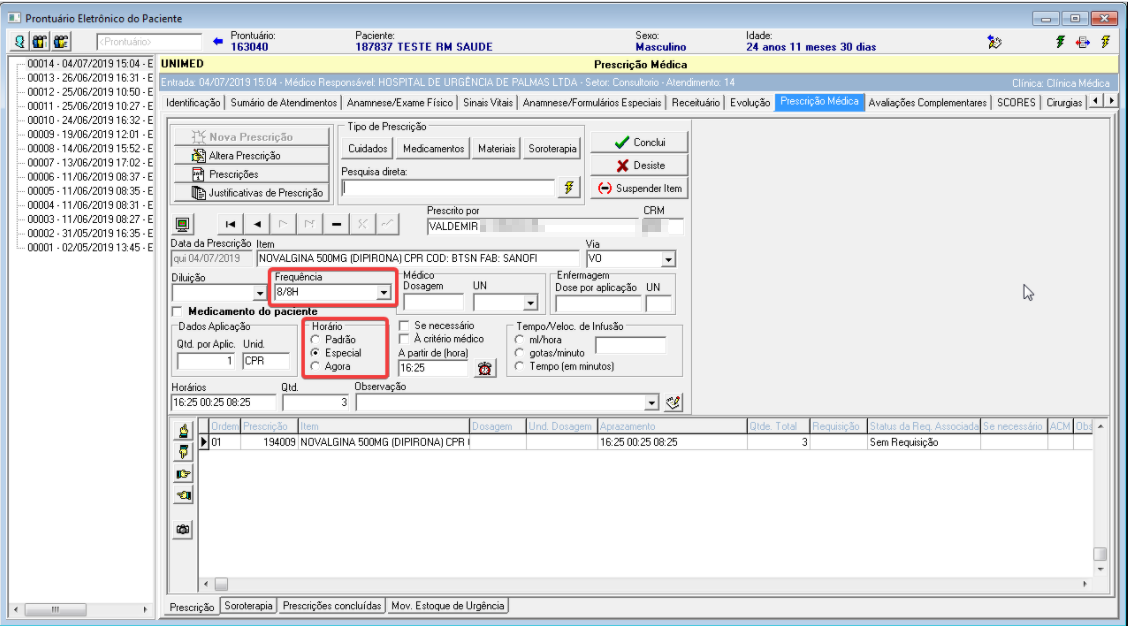Click the Soroterapia type button
1128x626 pixels.
[552, 149]
